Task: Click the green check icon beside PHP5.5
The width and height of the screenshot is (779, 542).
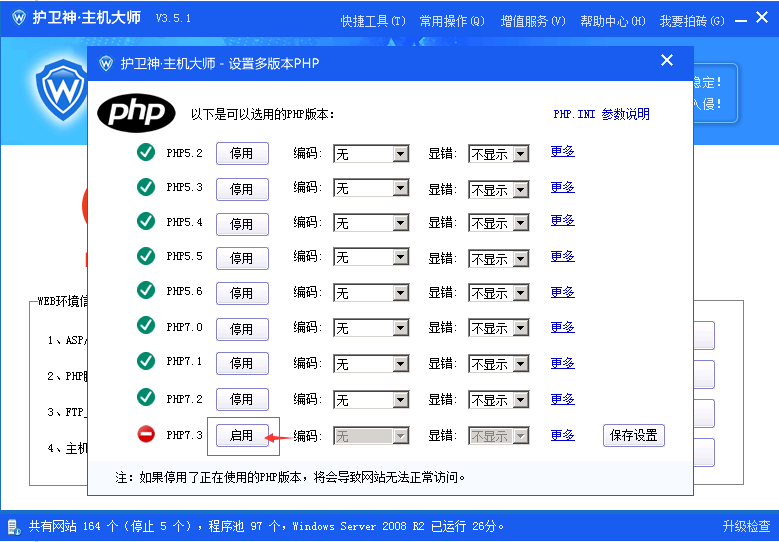Action: pos(146,256)
